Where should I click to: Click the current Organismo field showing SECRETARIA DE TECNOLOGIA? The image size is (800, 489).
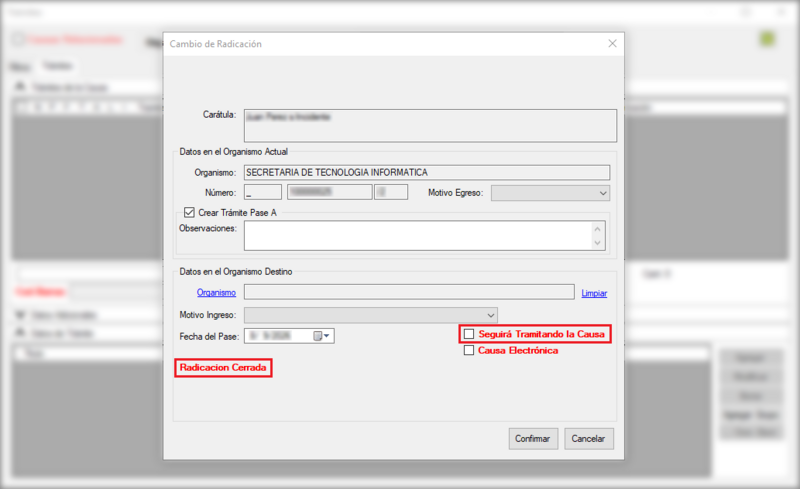click(x=427, y=173)
